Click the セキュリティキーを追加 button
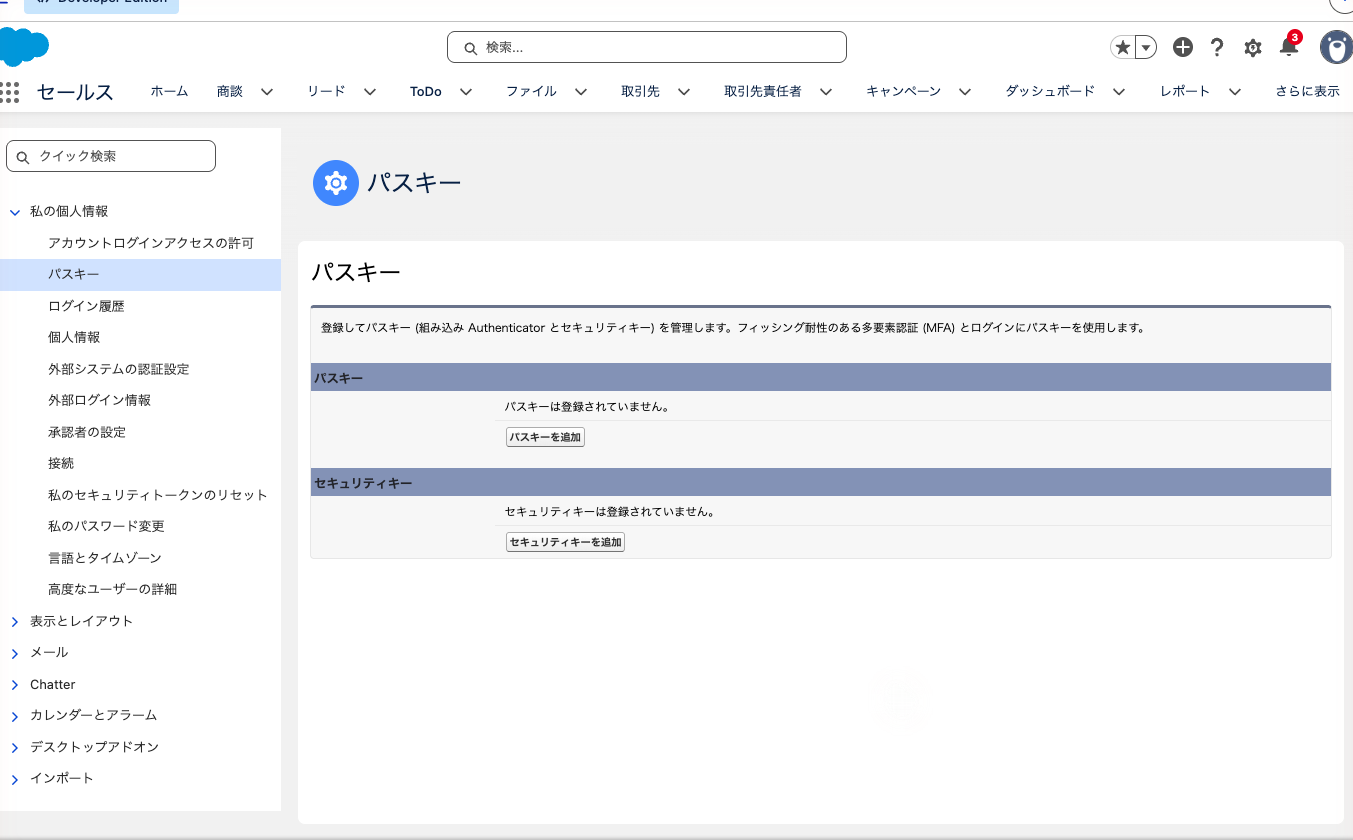The width and height of the screenshot is (1353, 840). 565,542
